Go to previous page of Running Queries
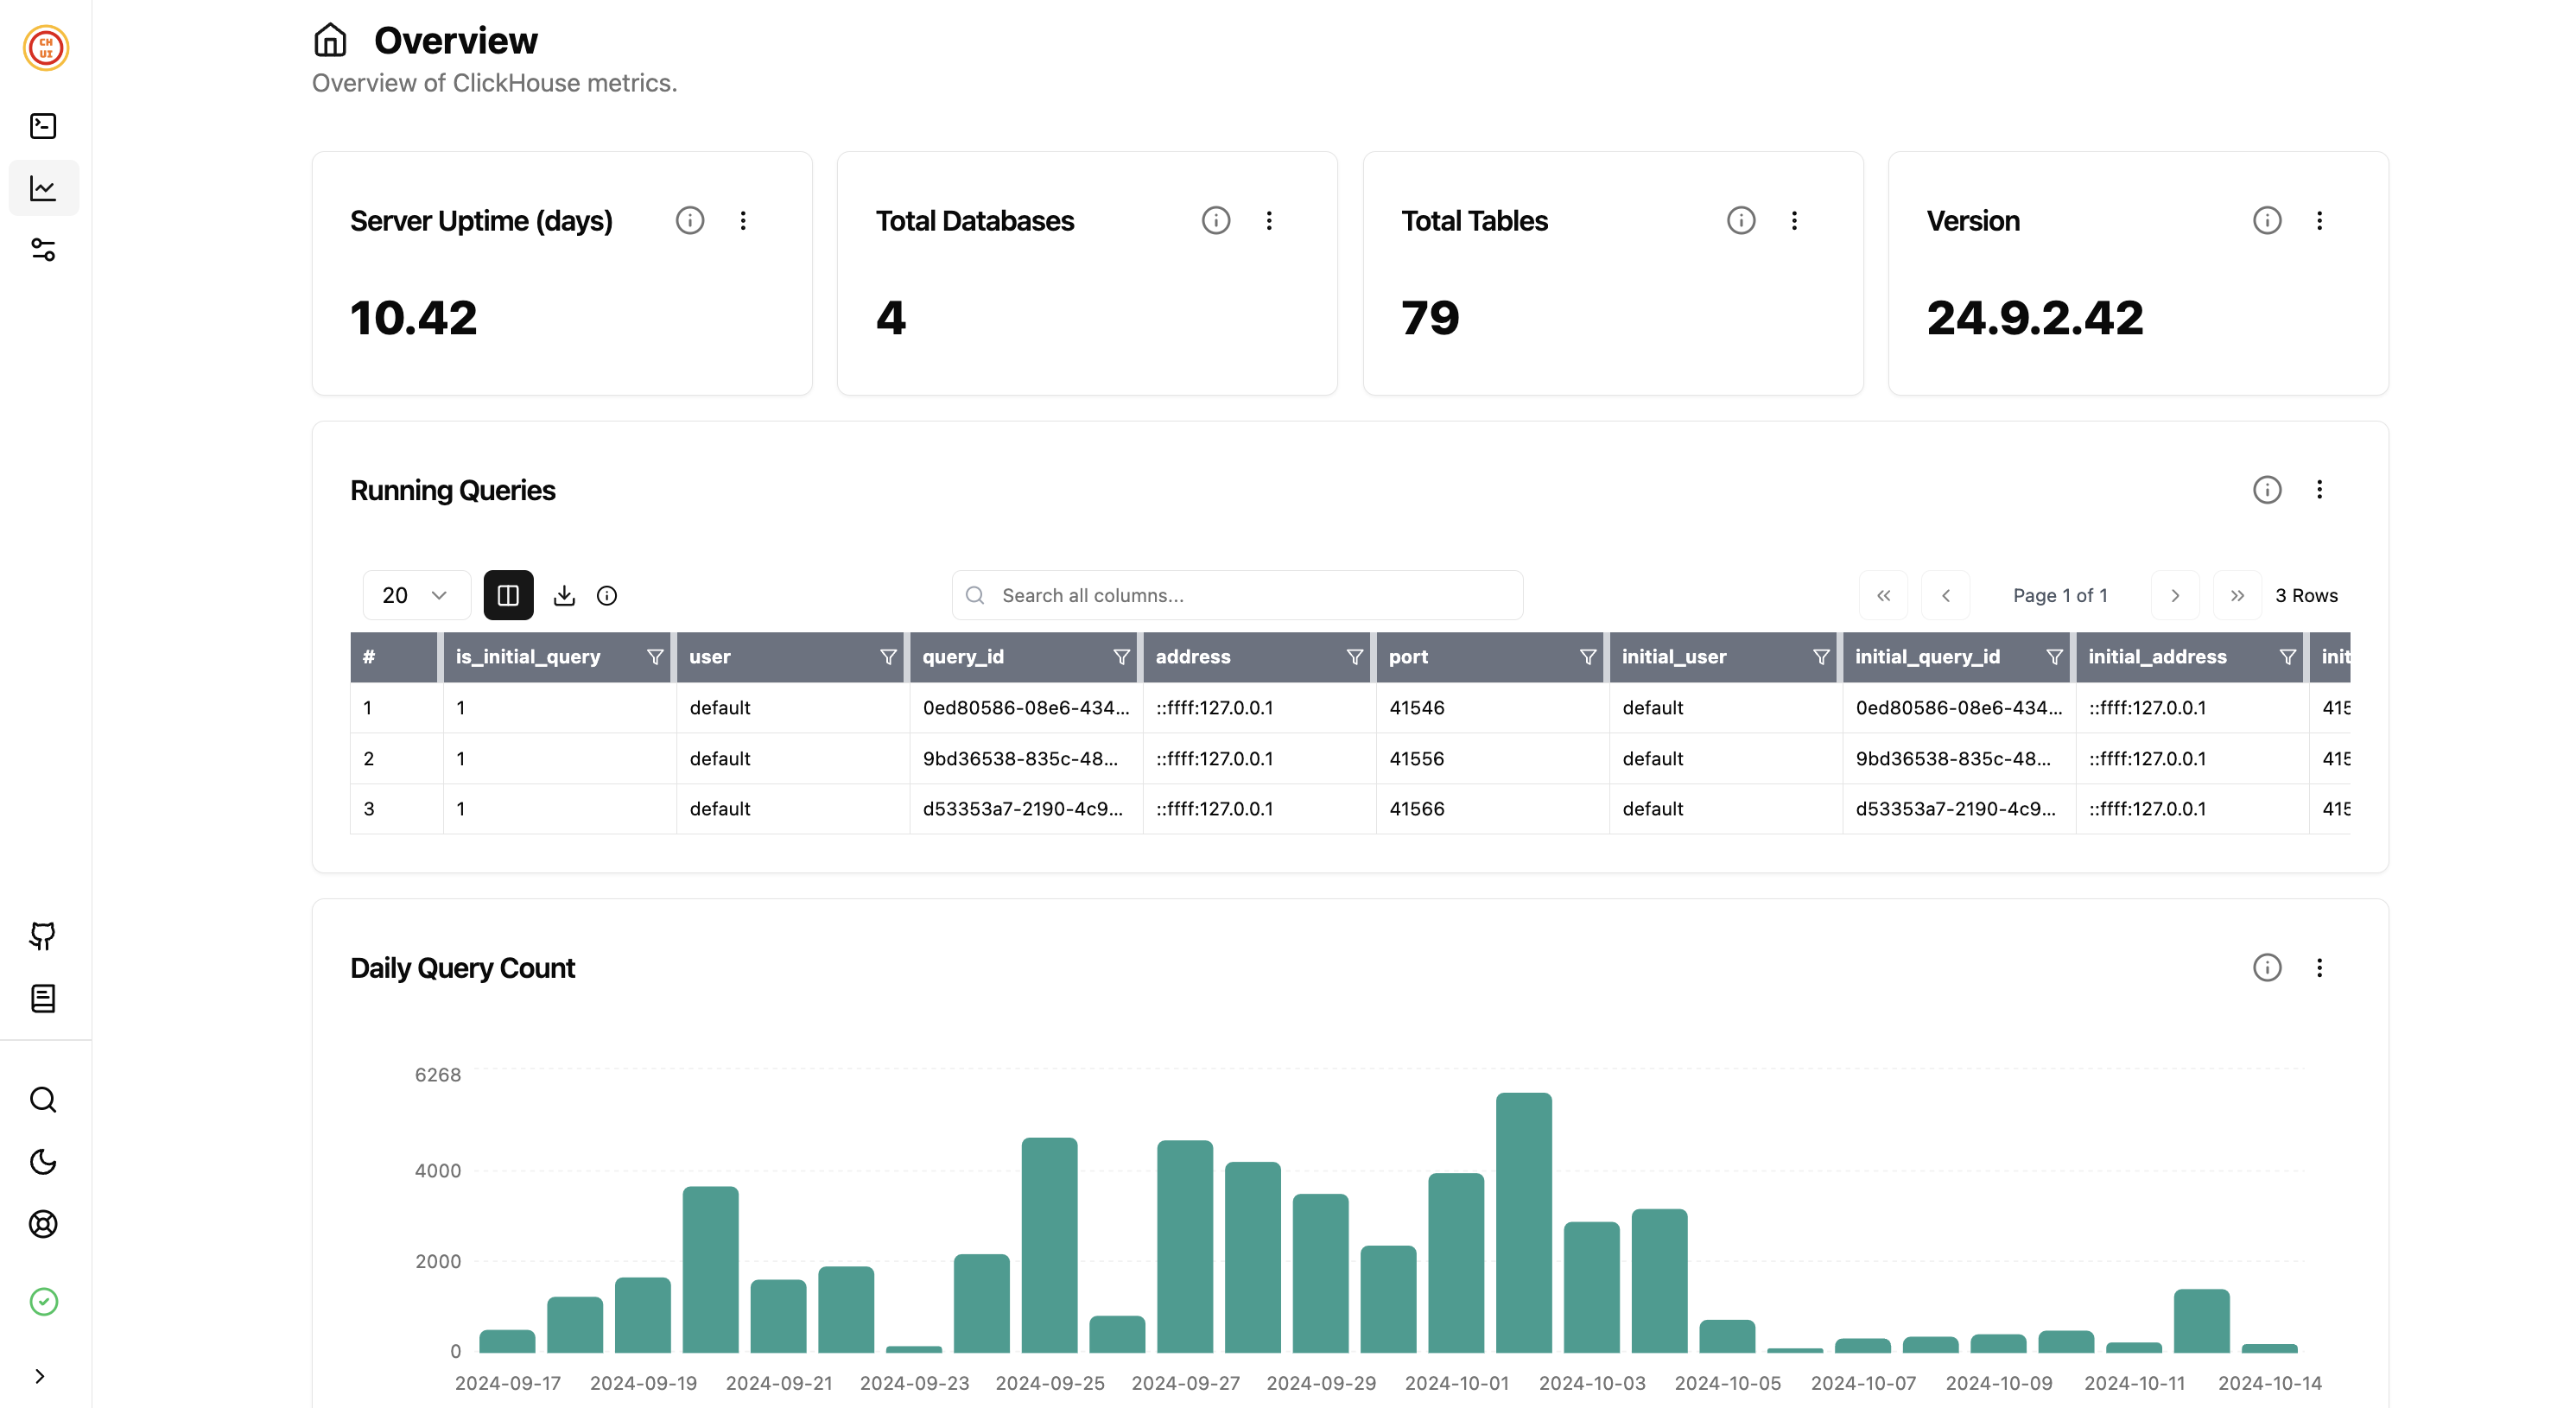The width and height of the screenshot is (2576, 1408). (1946, 596)
